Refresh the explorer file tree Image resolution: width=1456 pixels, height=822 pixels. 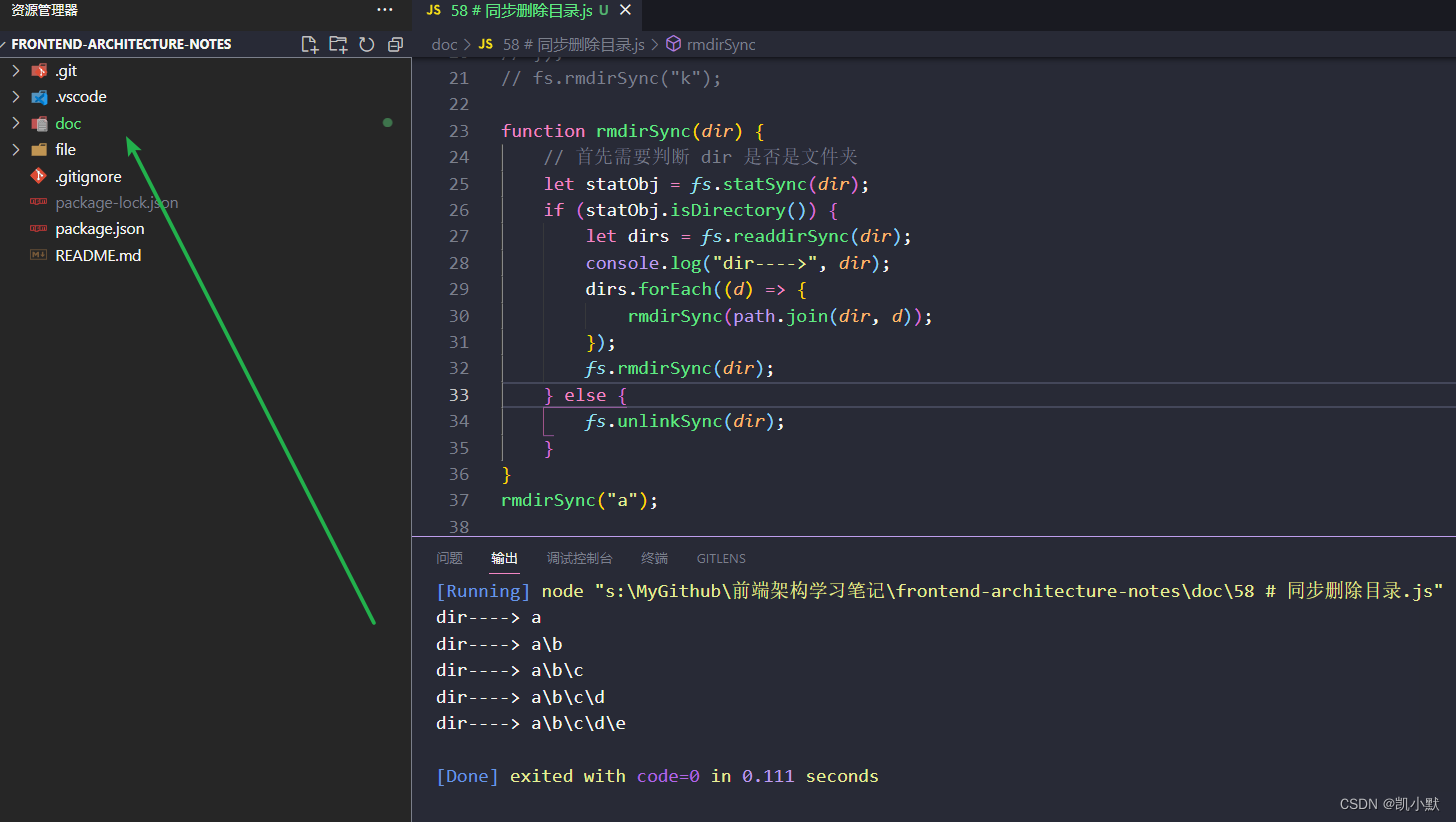click(x=367, y=44)
